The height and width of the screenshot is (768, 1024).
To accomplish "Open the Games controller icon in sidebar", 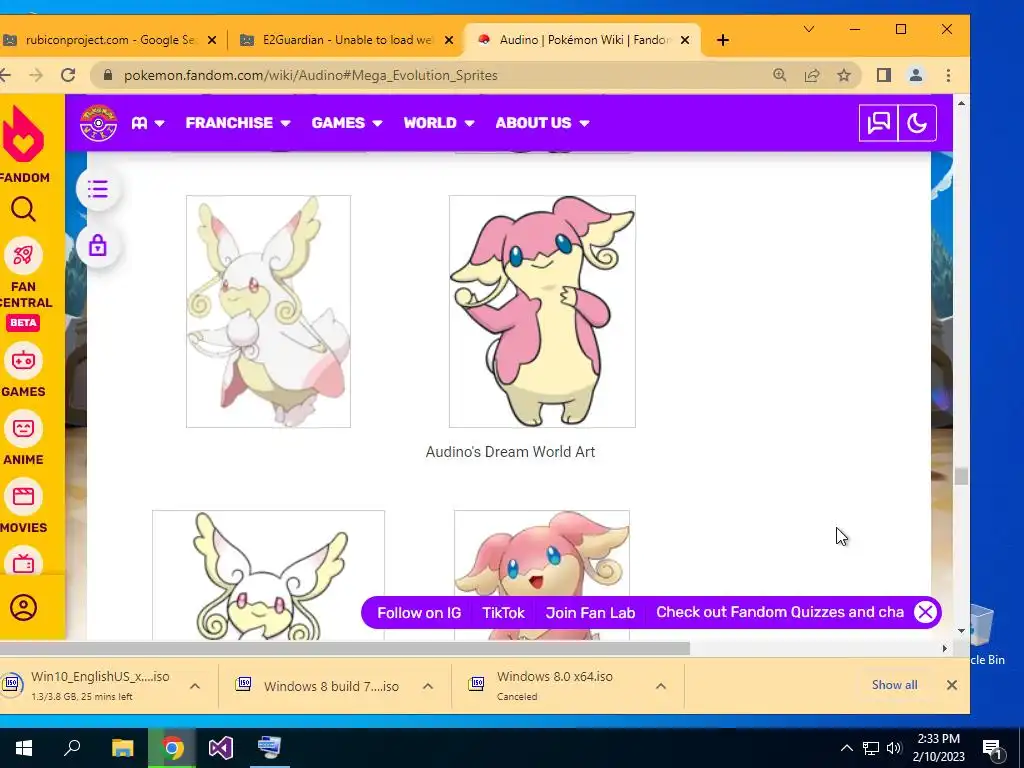I will [x=23, y=360].
